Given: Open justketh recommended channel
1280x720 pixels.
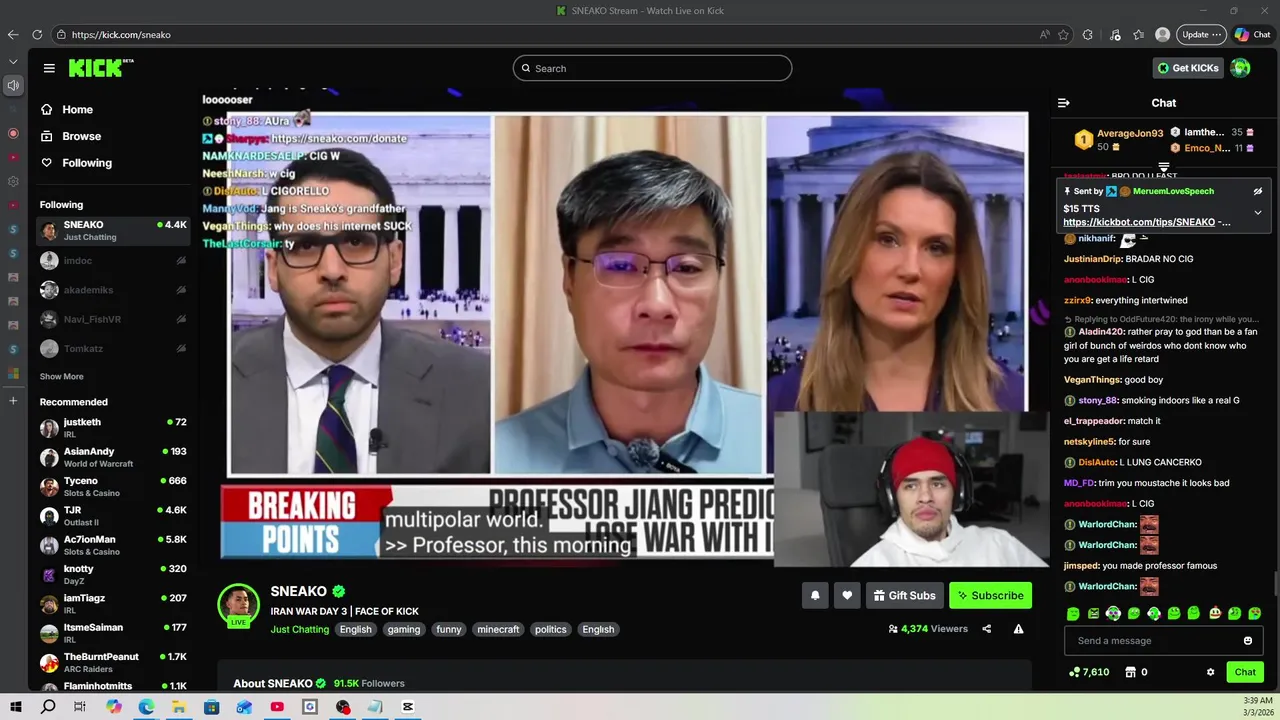Looking at the screenshot, I should [113, 428].
